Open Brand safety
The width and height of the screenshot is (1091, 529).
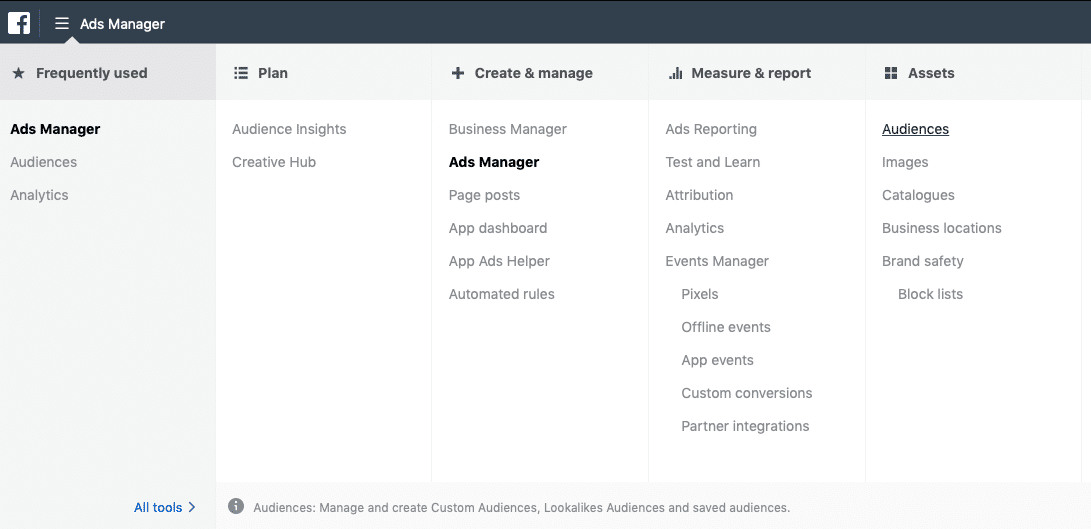pos(923,261)
